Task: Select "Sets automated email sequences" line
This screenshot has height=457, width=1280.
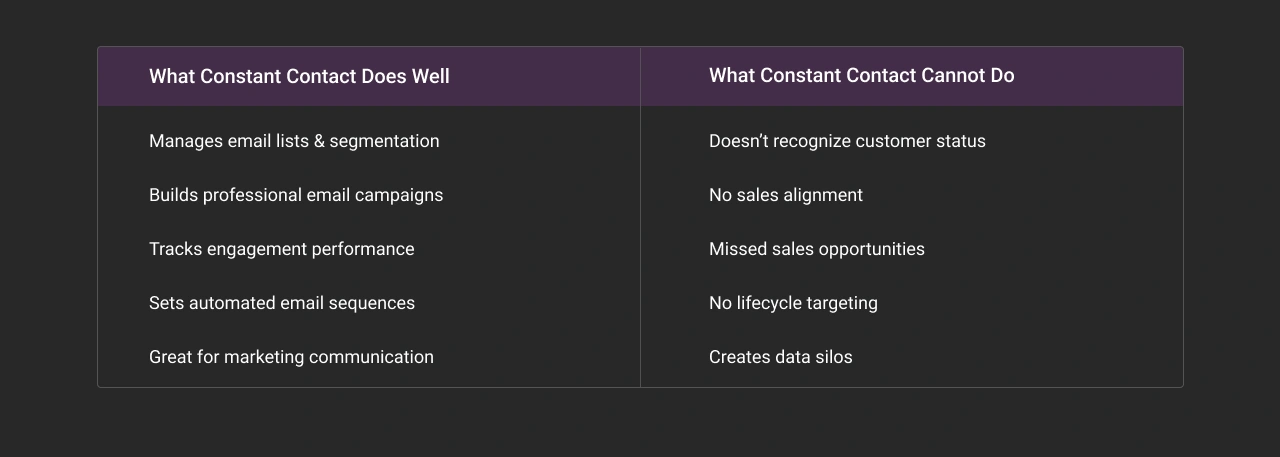Action: [282, 303]
